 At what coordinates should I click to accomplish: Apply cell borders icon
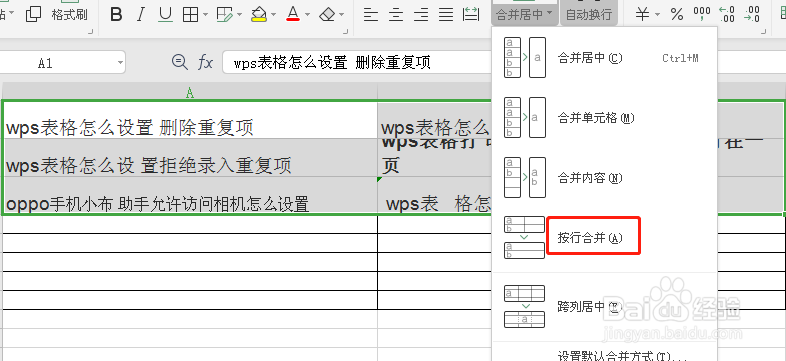(x=190, y=15)
